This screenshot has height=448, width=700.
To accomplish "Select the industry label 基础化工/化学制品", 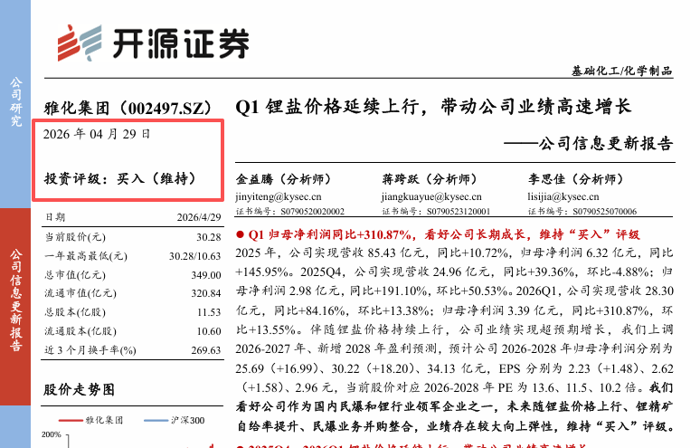I will point(622,71).
